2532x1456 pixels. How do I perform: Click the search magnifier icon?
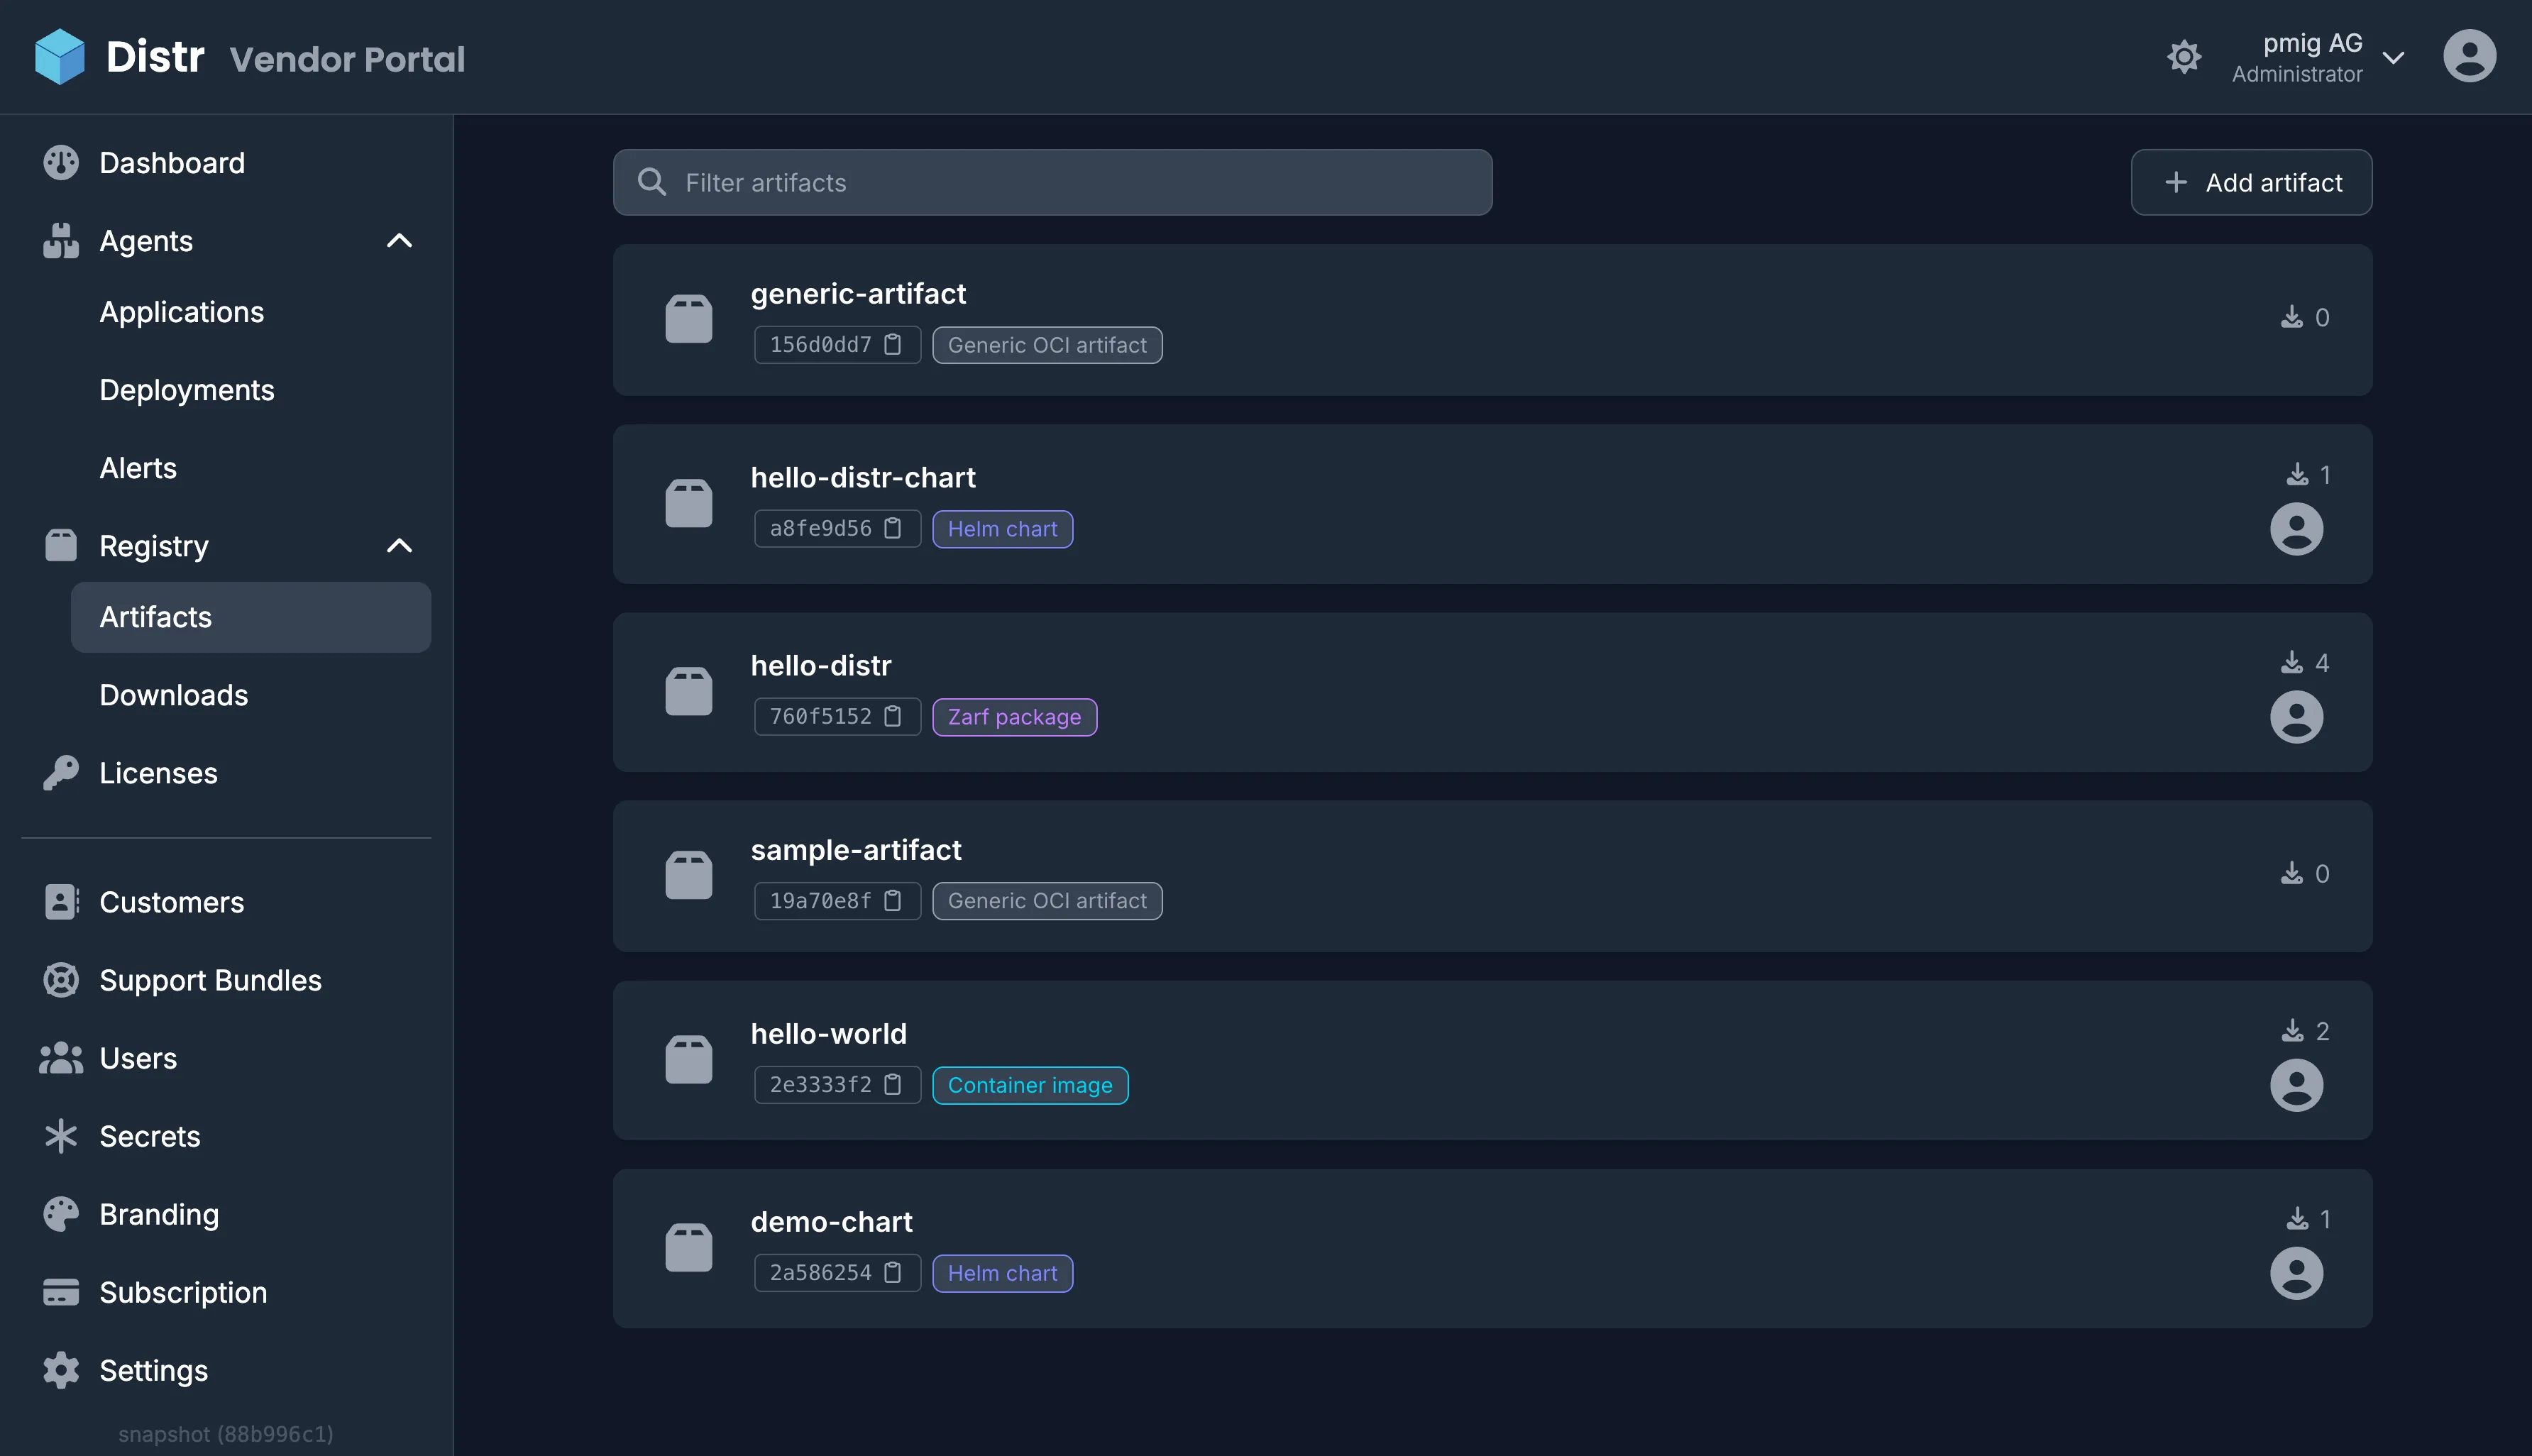click(652, 182)
